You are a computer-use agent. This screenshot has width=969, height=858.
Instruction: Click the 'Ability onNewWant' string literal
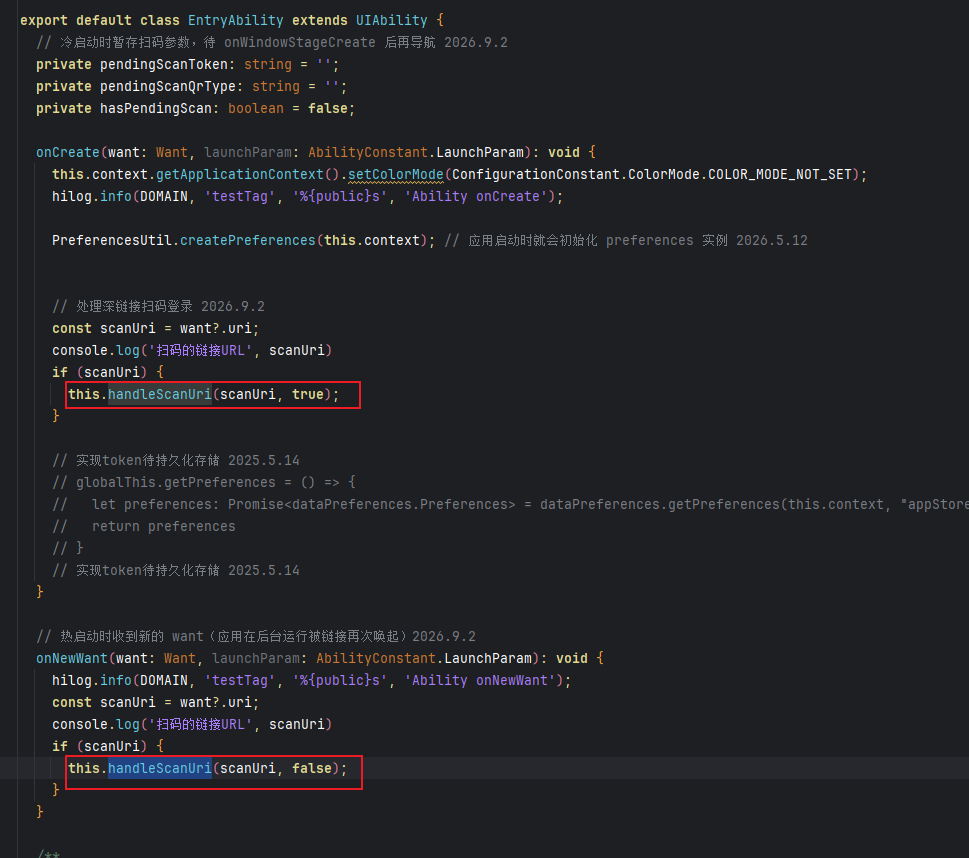coord(480,681)
